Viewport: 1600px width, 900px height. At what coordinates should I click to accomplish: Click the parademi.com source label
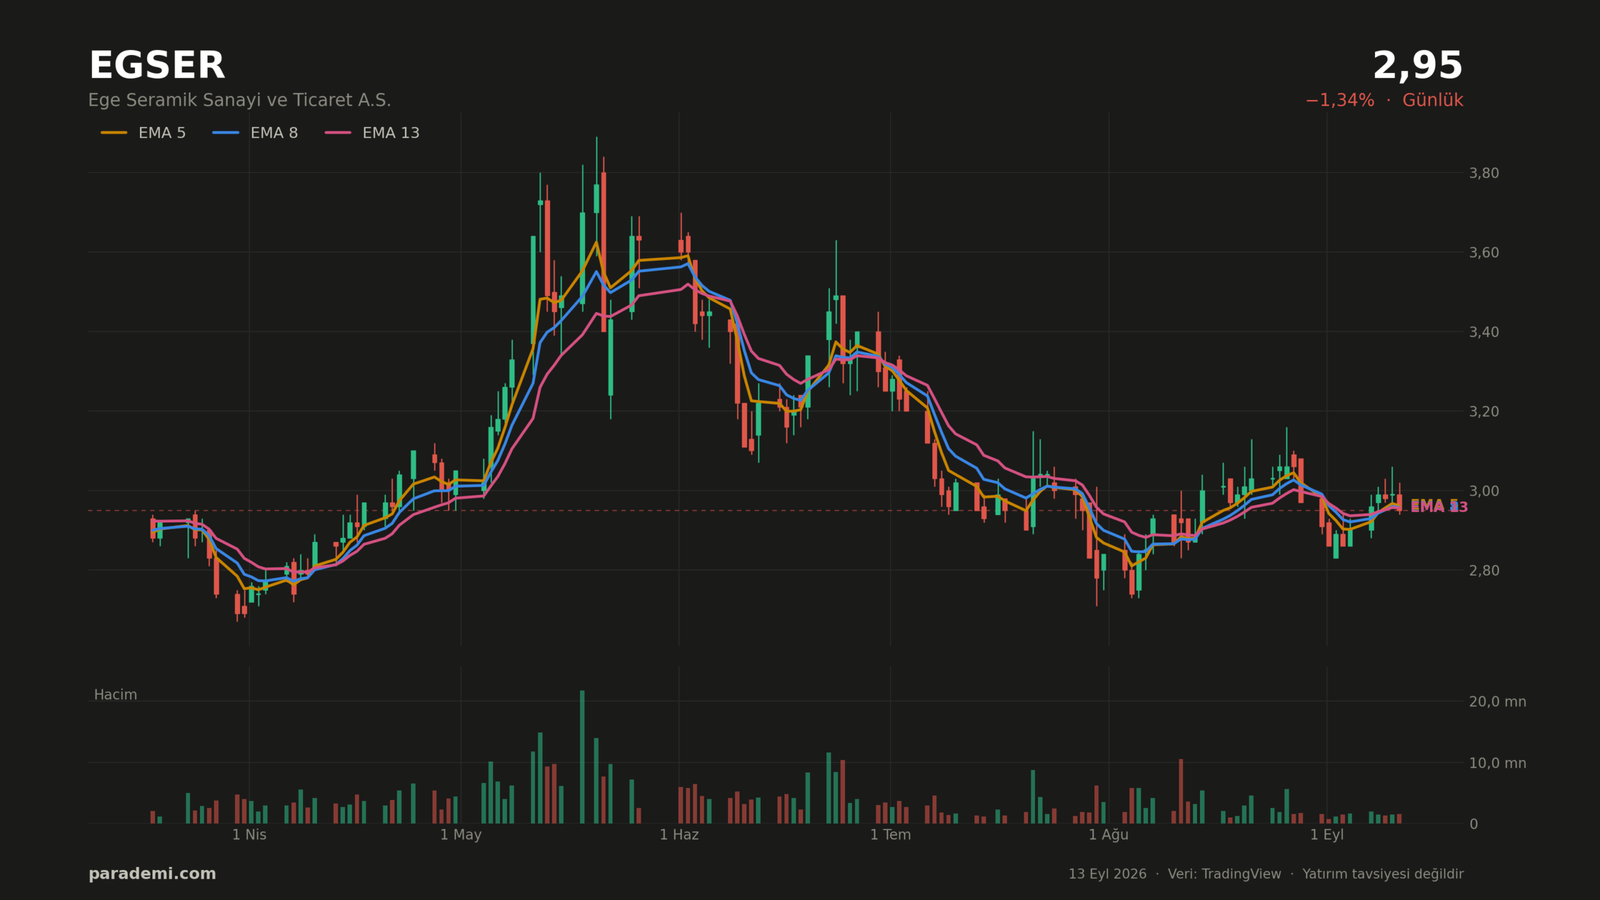coord(152,874)
